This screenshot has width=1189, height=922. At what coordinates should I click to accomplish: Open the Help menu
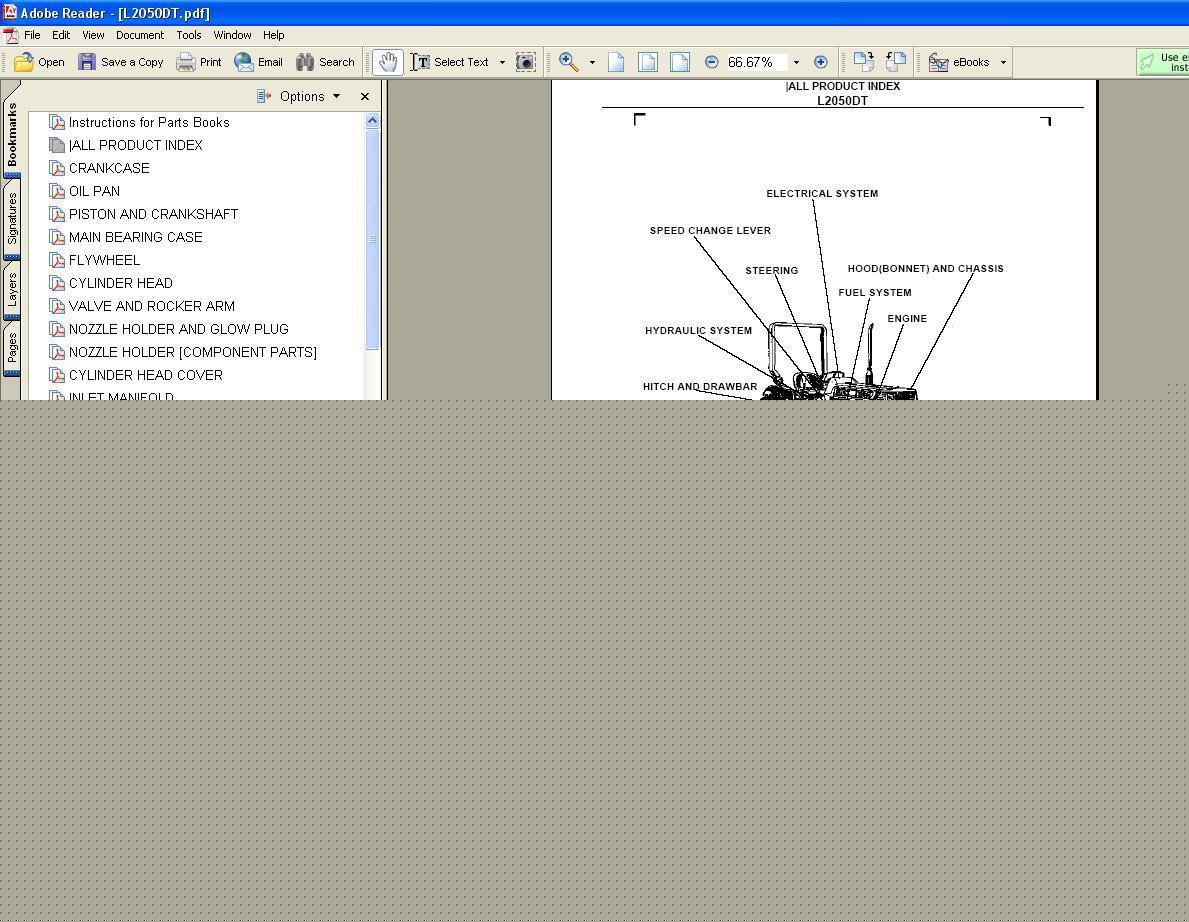tap(274, 35)
